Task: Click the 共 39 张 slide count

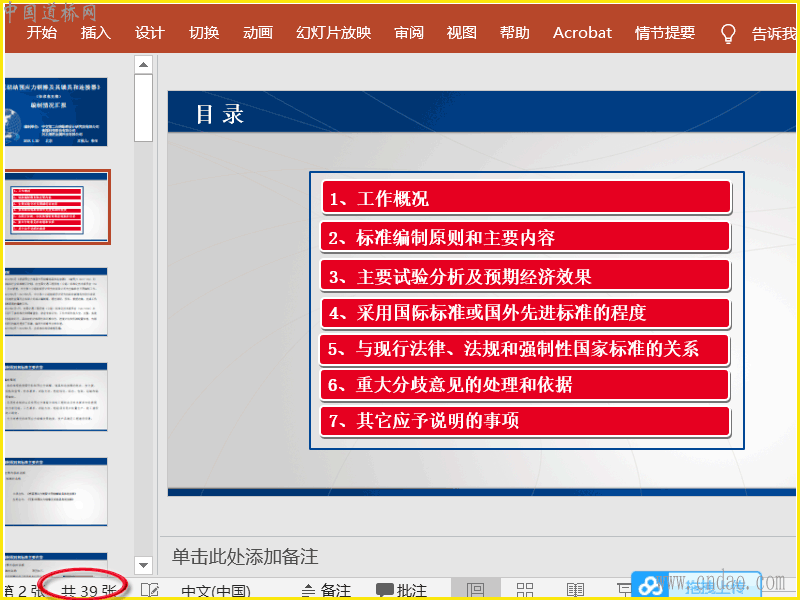Action: pyautogui.click(x=88, y=591)
